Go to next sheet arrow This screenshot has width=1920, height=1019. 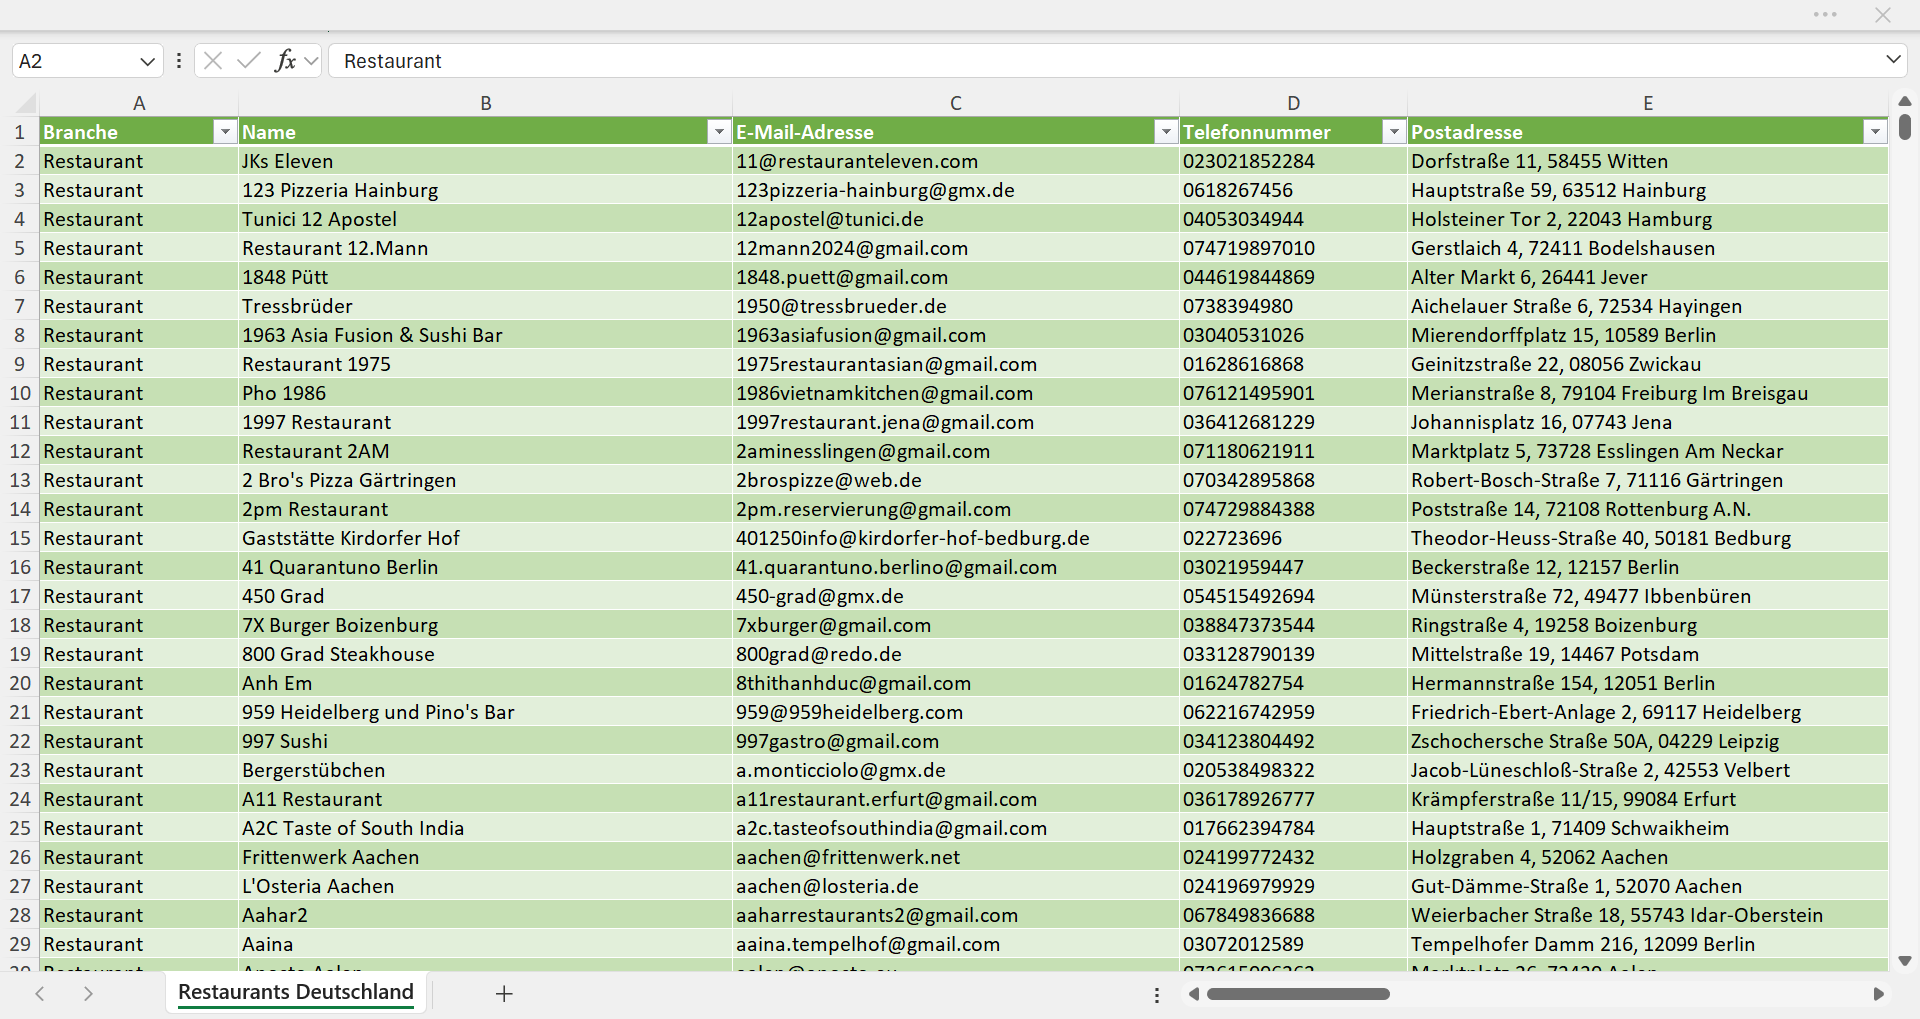coord(88,993)
